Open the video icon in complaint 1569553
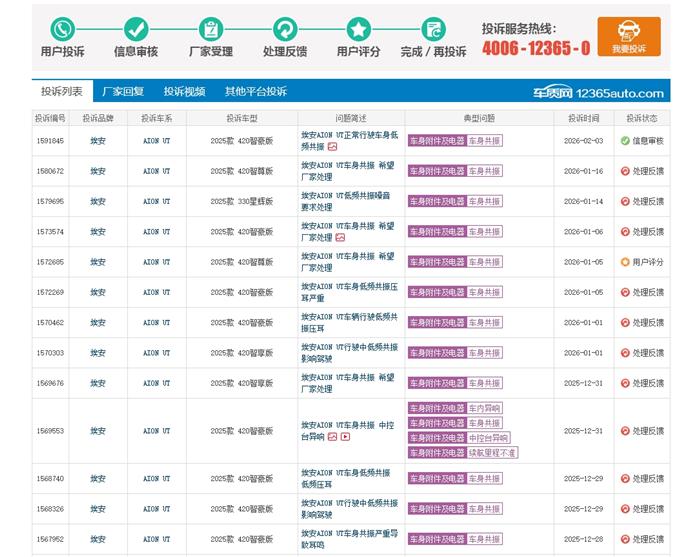Screen dimensions: 700x557 coord(346,437)
